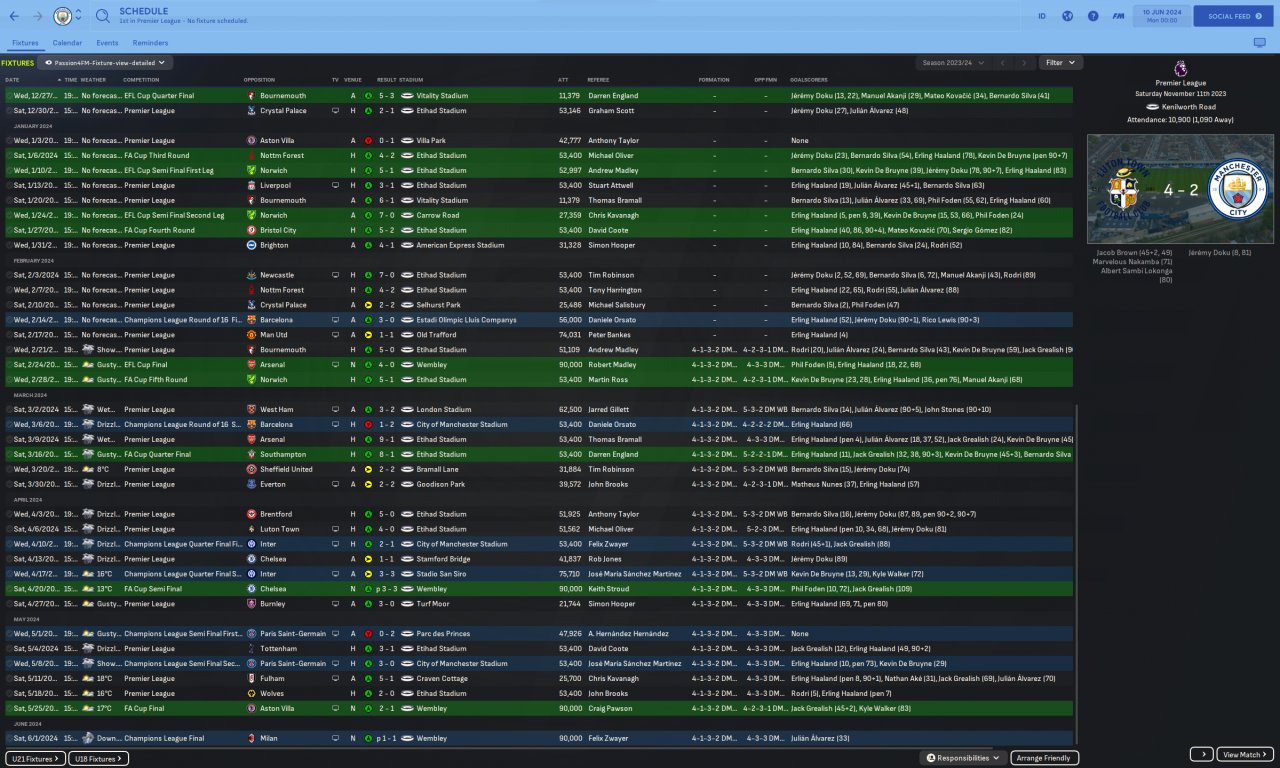Viewport: 1280px width, 768px height.
Task: Switch to the Calendar tab
Action: pyautogui.click(x=67, y=43)
